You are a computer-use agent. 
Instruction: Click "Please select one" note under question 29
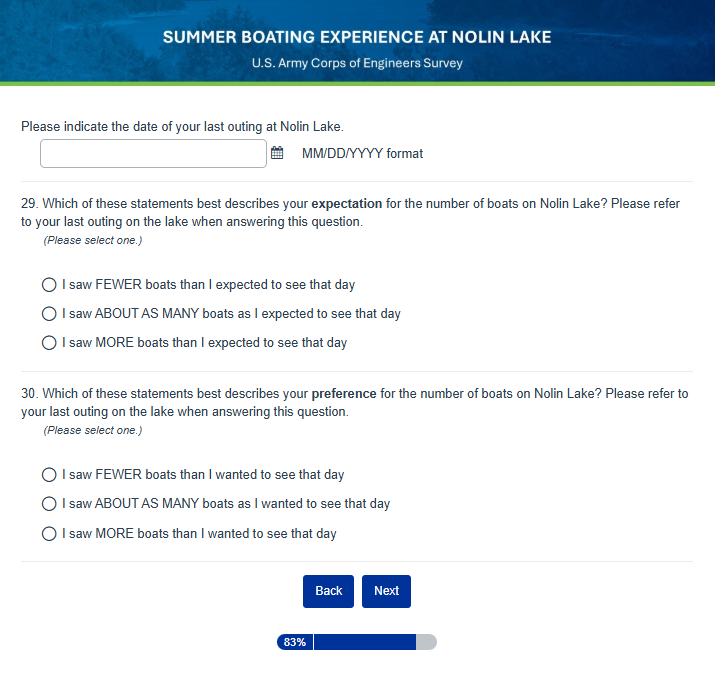[x=93, y=241]
